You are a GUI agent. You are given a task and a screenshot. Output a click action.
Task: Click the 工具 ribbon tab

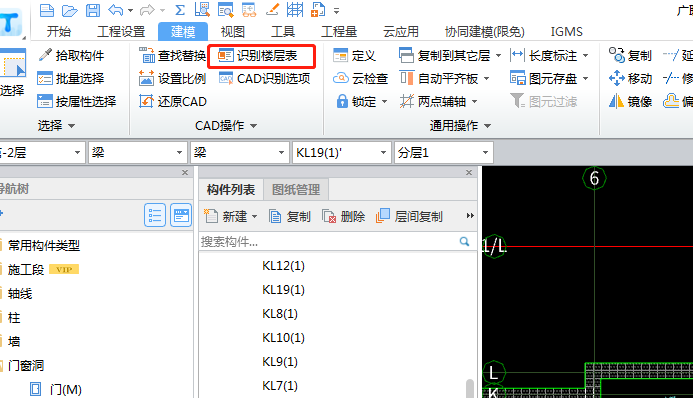click(282, 31)
